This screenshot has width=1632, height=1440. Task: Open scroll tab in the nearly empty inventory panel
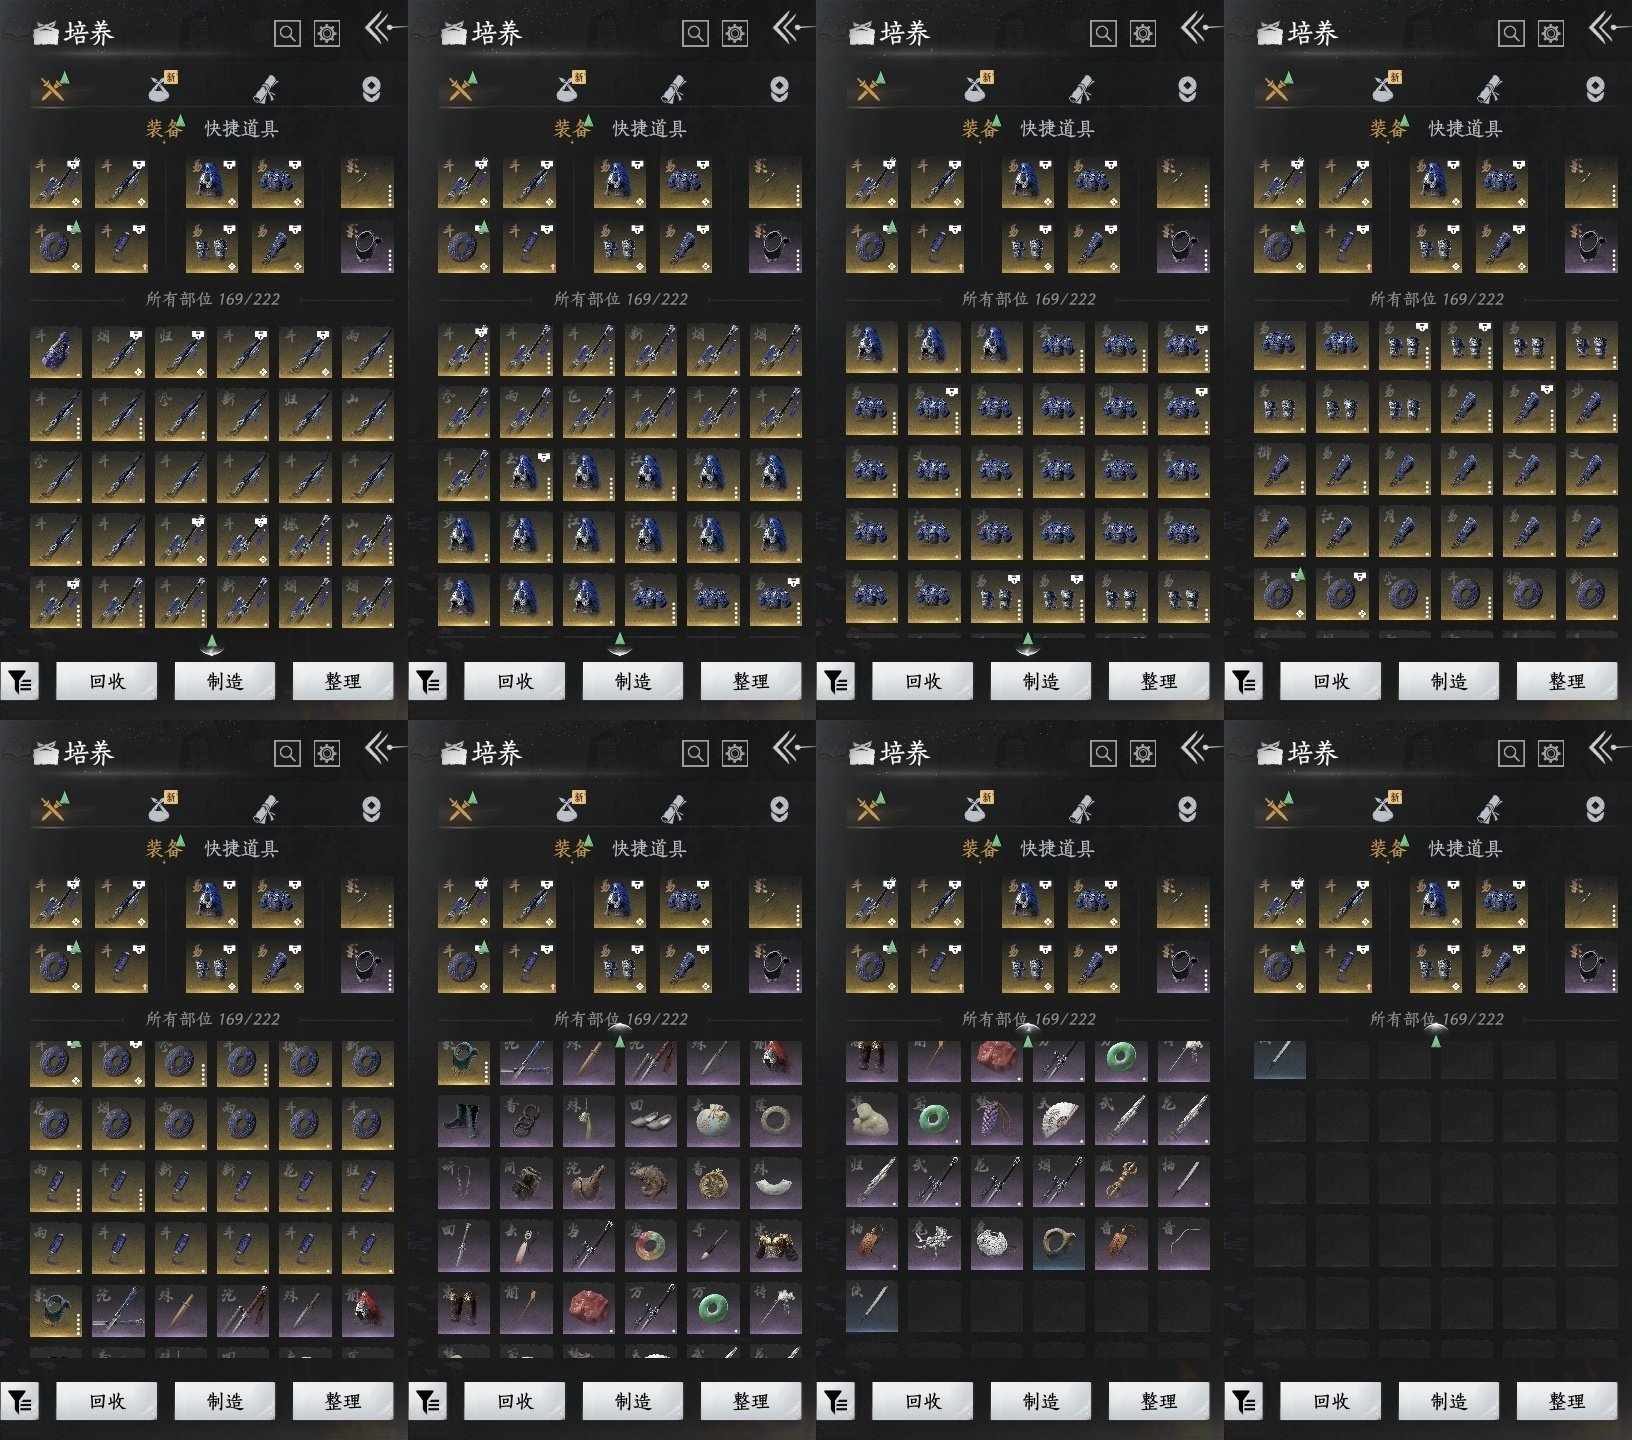(1489, 808)
